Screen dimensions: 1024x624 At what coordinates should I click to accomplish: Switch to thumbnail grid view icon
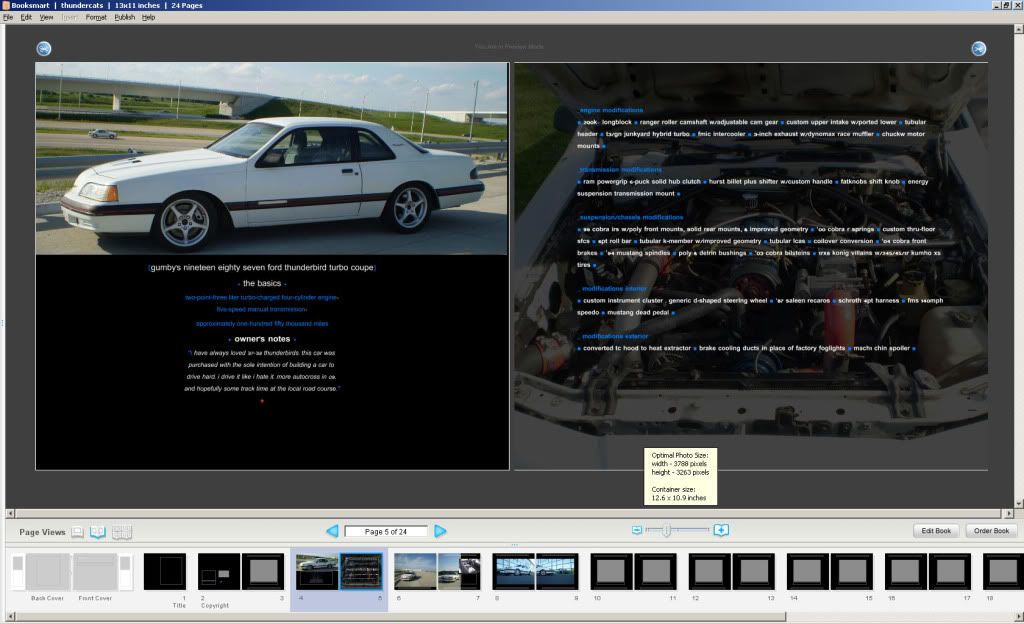(x=122, y=532)
